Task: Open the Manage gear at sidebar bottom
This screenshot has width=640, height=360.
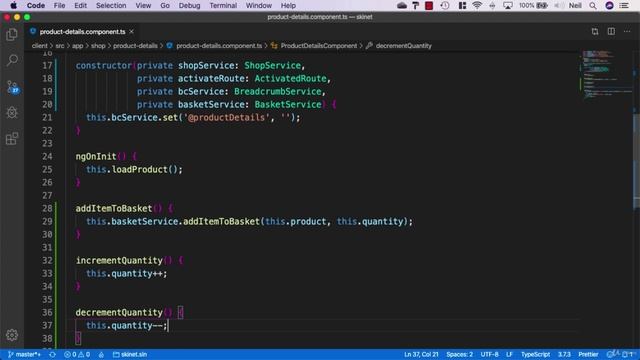Action: [12, 335]
